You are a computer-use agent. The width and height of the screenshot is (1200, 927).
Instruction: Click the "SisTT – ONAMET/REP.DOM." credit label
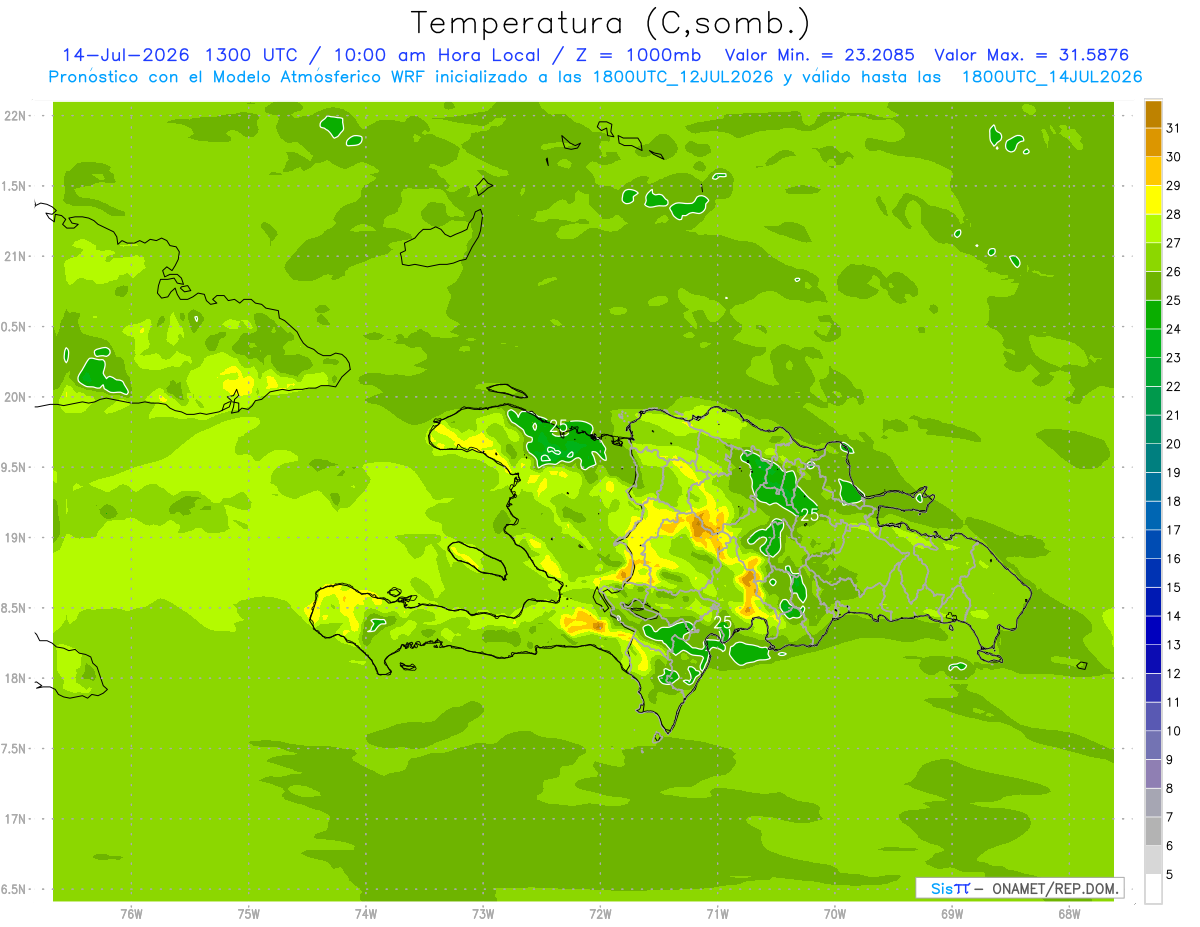click(1020, 888)
